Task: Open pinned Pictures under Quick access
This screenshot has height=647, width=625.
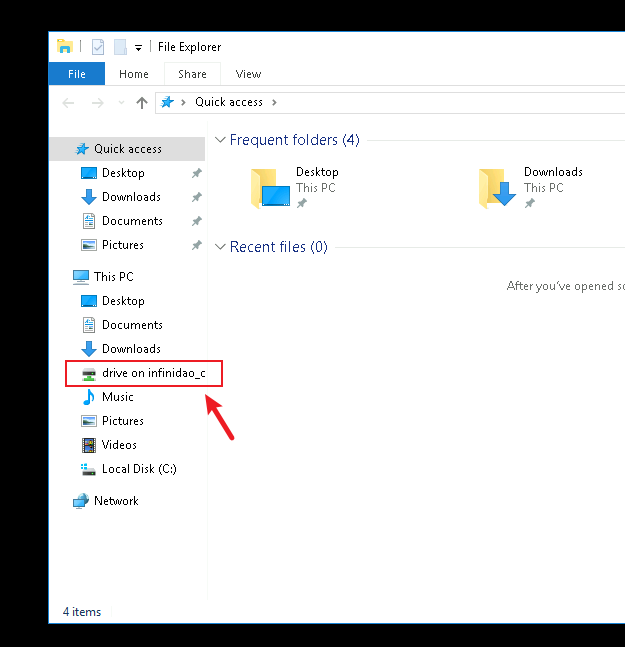Action: tap(122, 245)
